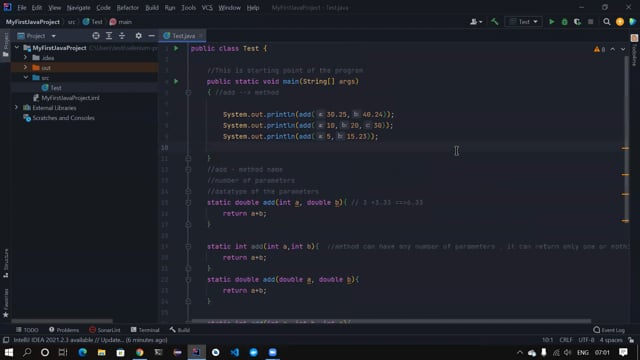
Task: Switch to the Terminal tool tab
Action: click(x=145, y=330)
